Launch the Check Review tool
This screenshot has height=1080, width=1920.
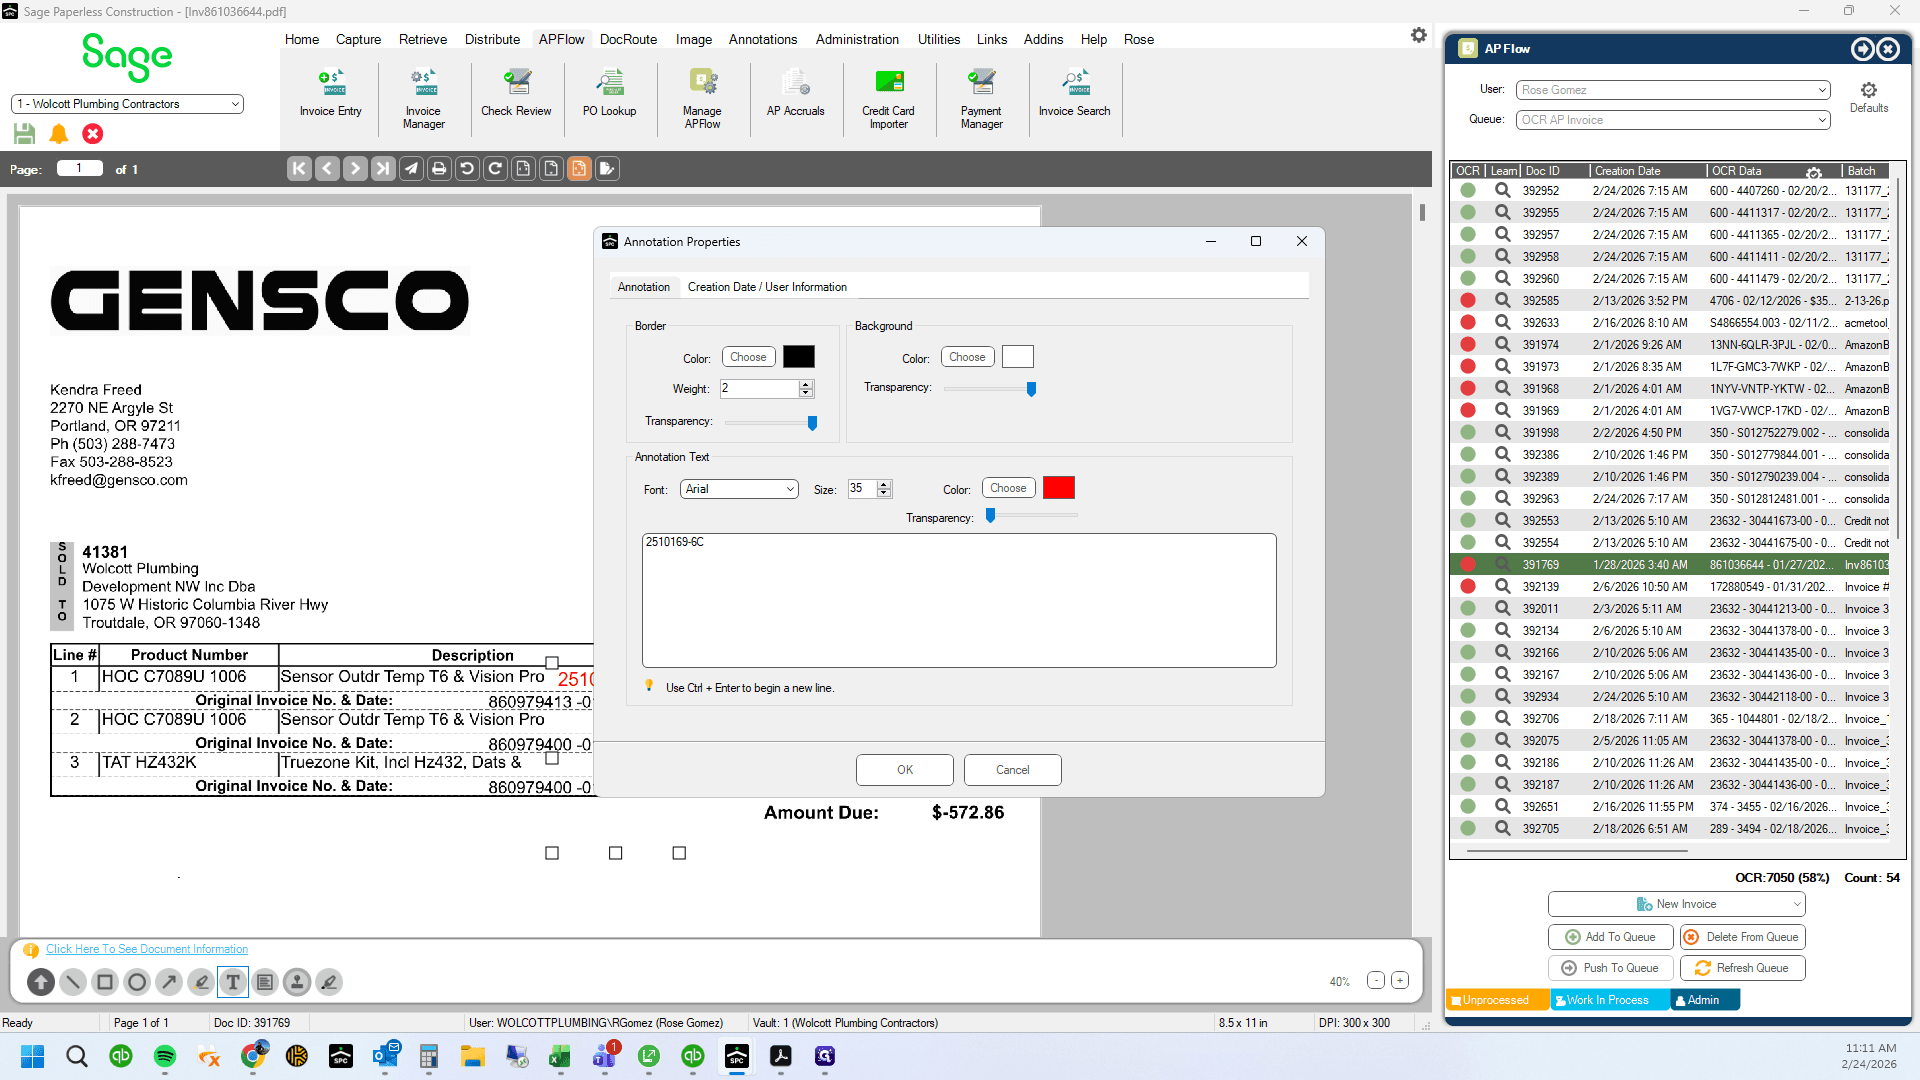(x=516, y=94)
